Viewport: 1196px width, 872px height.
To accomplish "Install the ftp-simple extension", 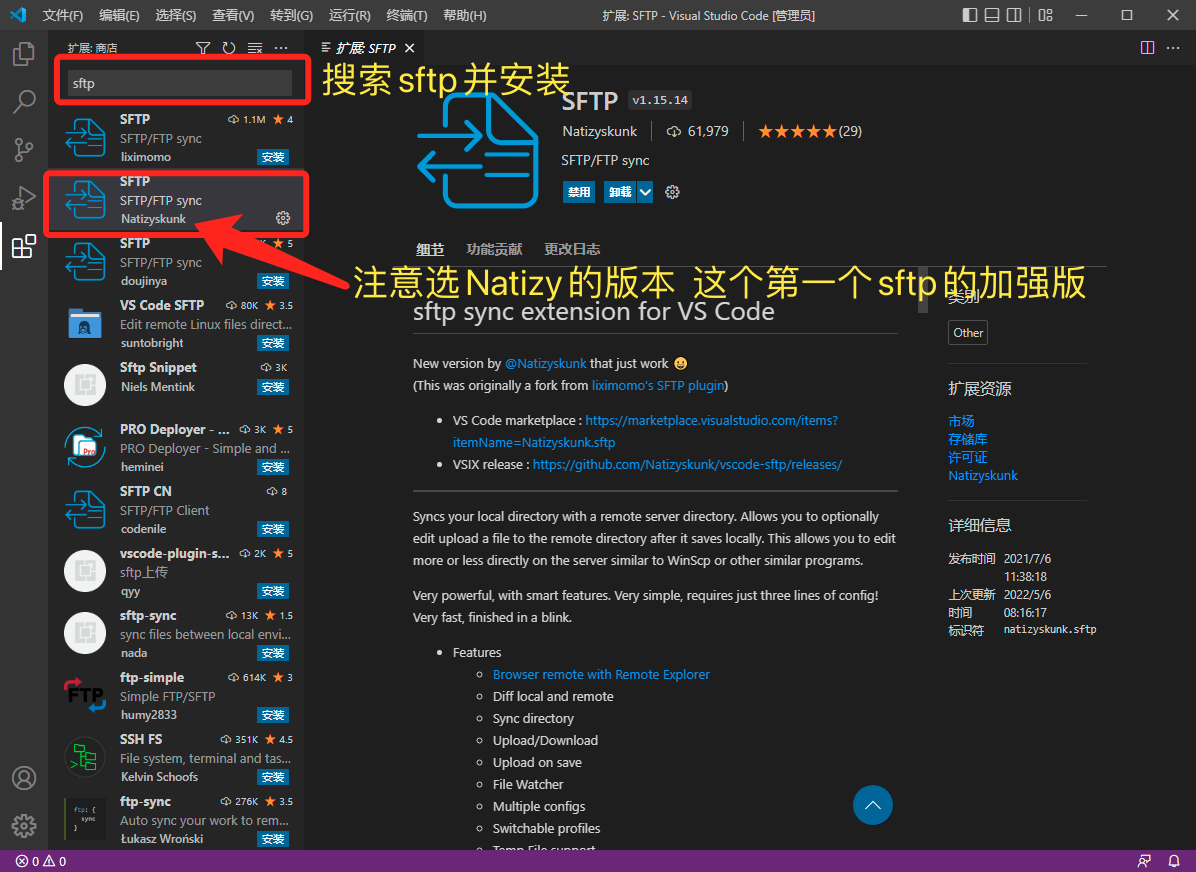I will point(273,716).
